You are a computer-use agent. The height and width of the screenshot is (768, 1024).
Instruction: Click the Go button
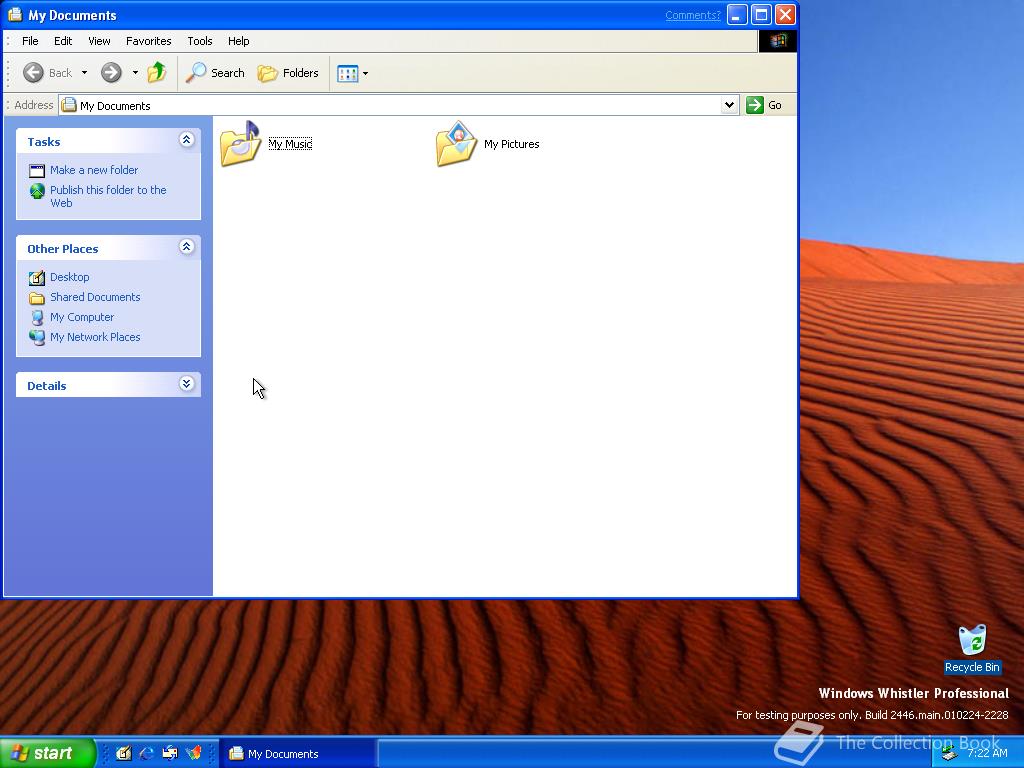tap(764, 105)
